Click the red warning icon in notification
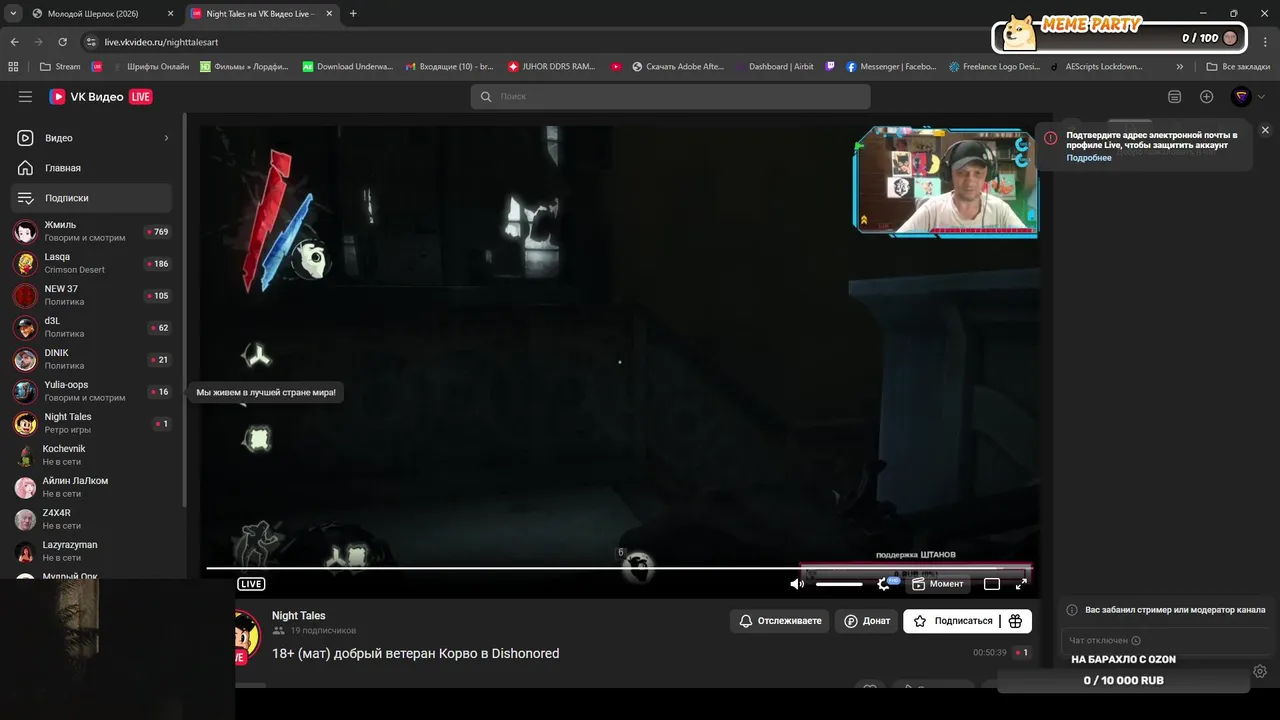The height and width of the screenshot is (720, 1280). point(1050,138)
